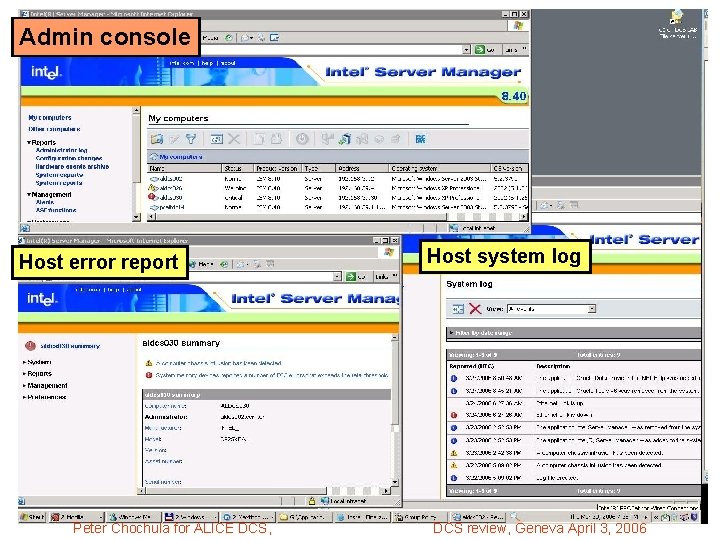Click the green Go button in admin console browser
The height and width of the screenshot is (540, 720).
point(485,49)
